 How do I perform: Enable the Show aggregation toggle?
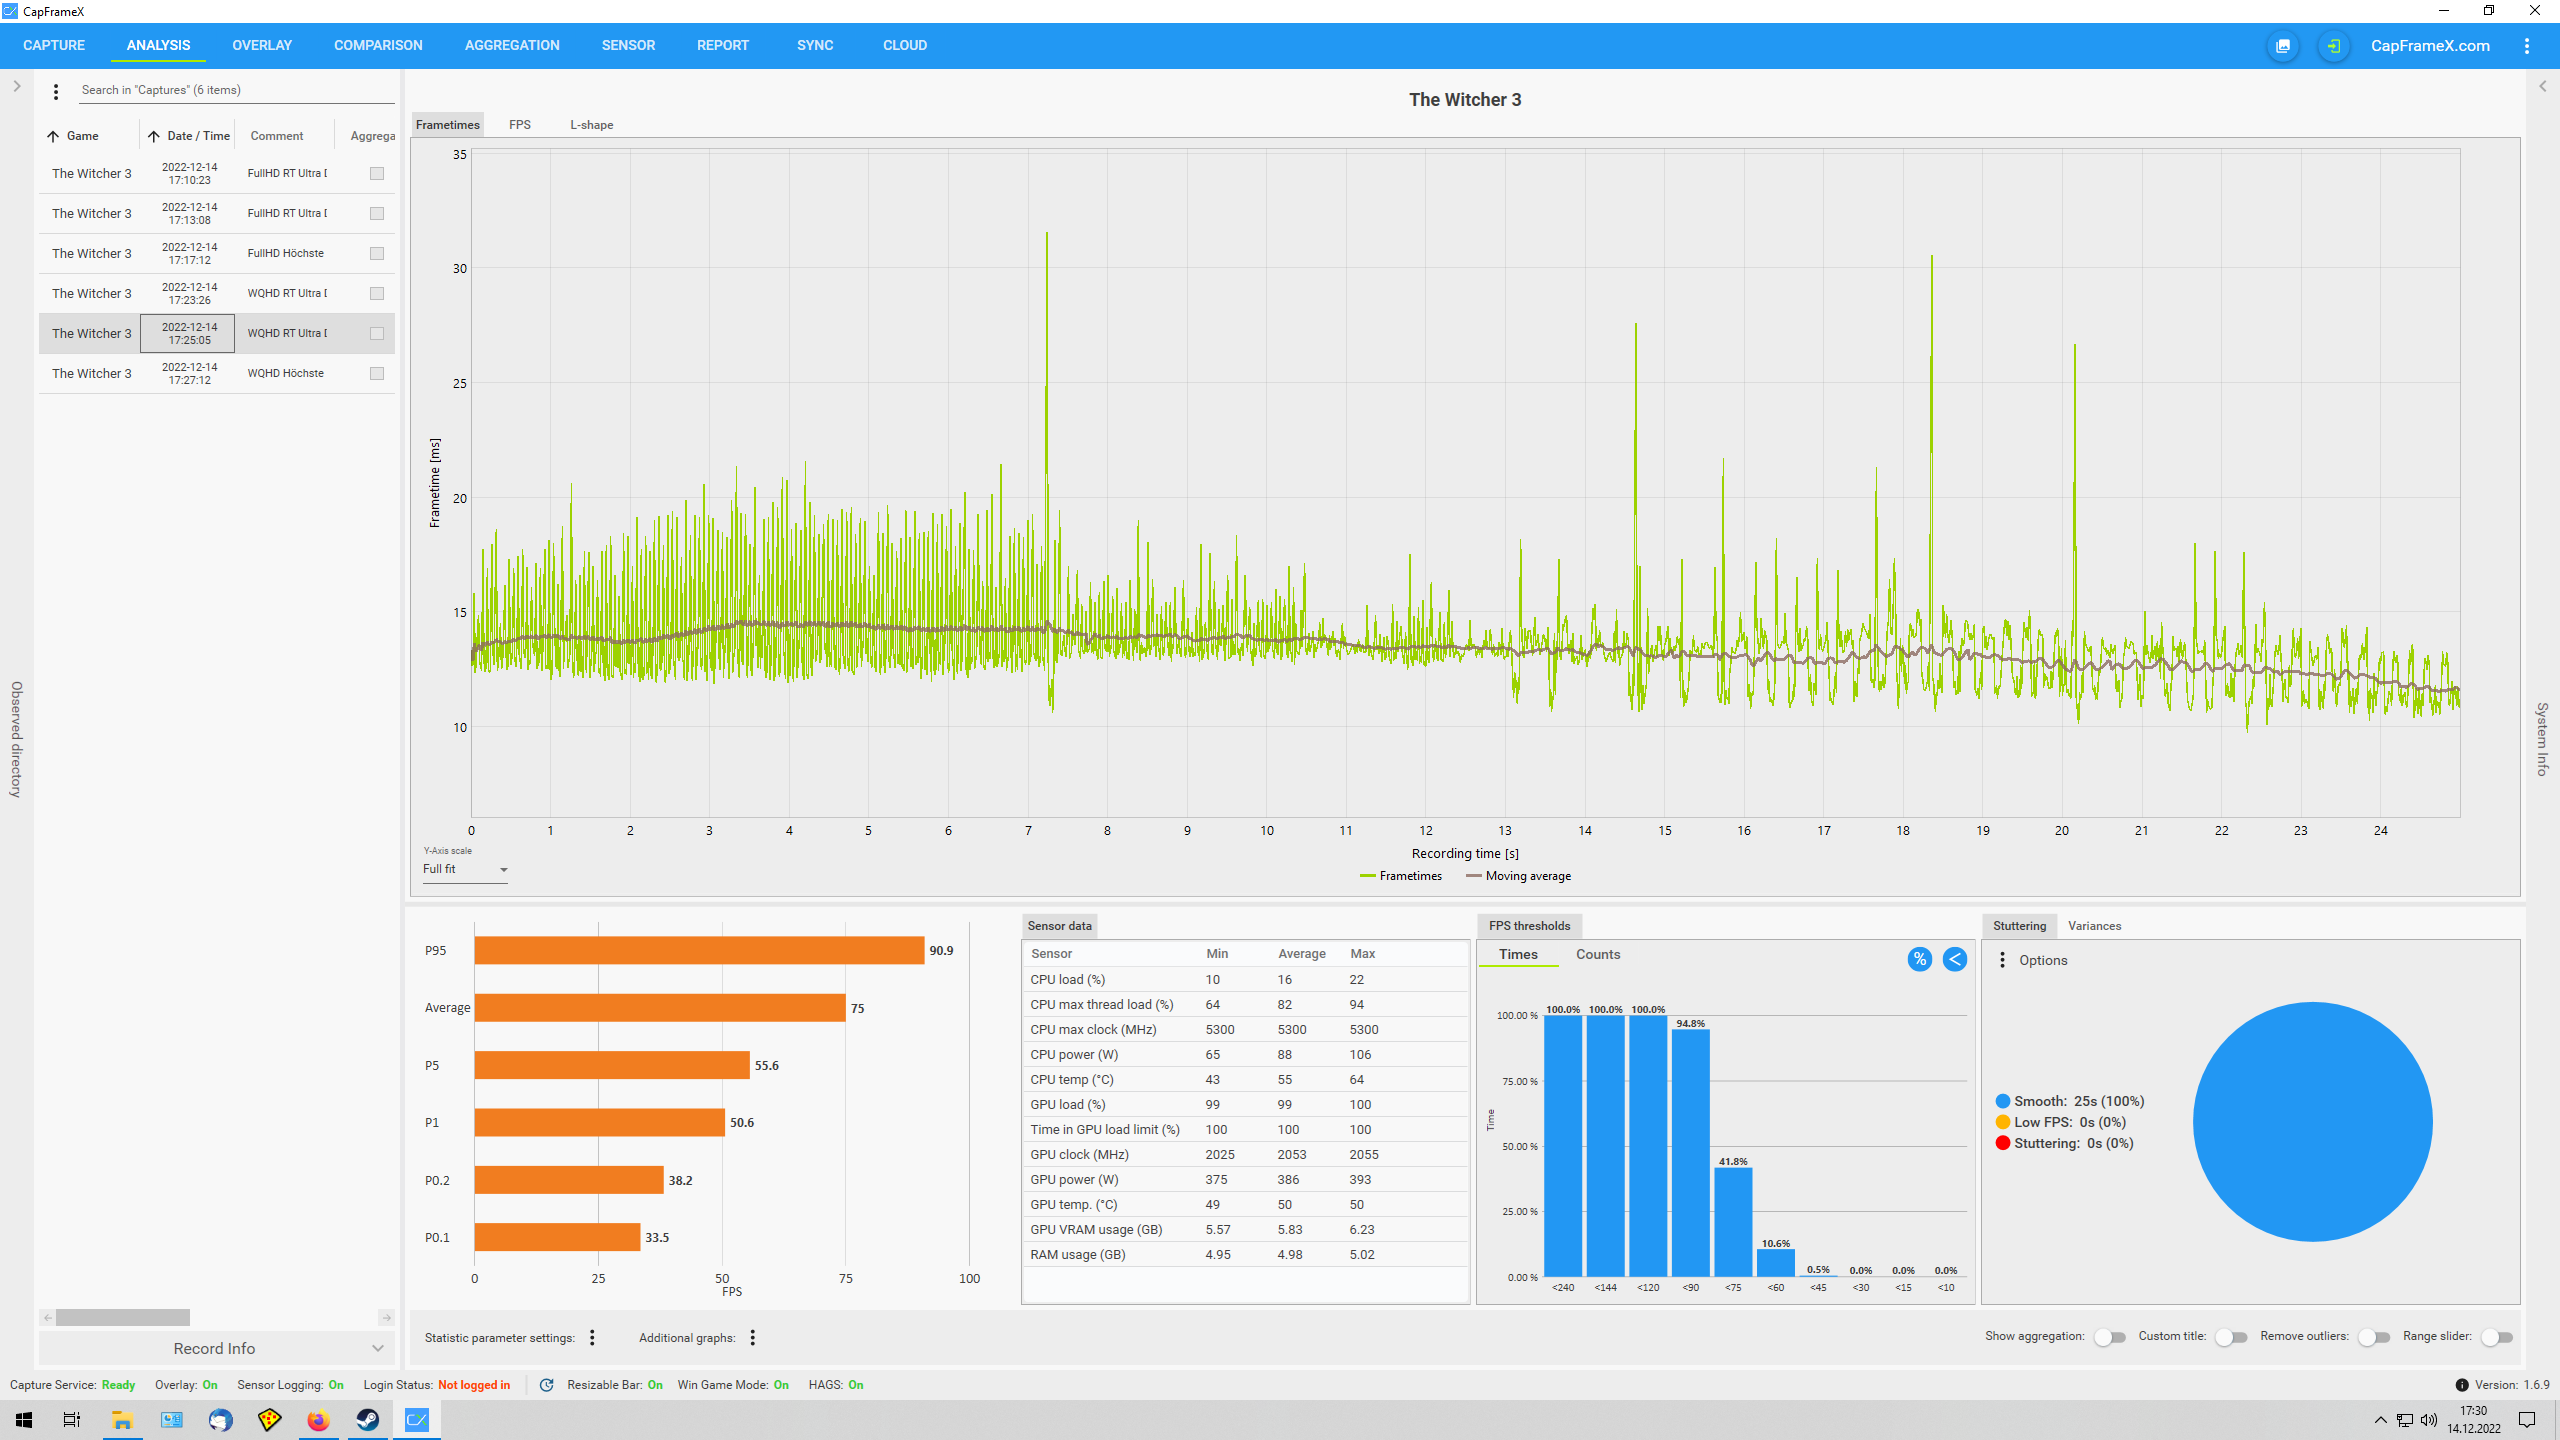2109,1337
